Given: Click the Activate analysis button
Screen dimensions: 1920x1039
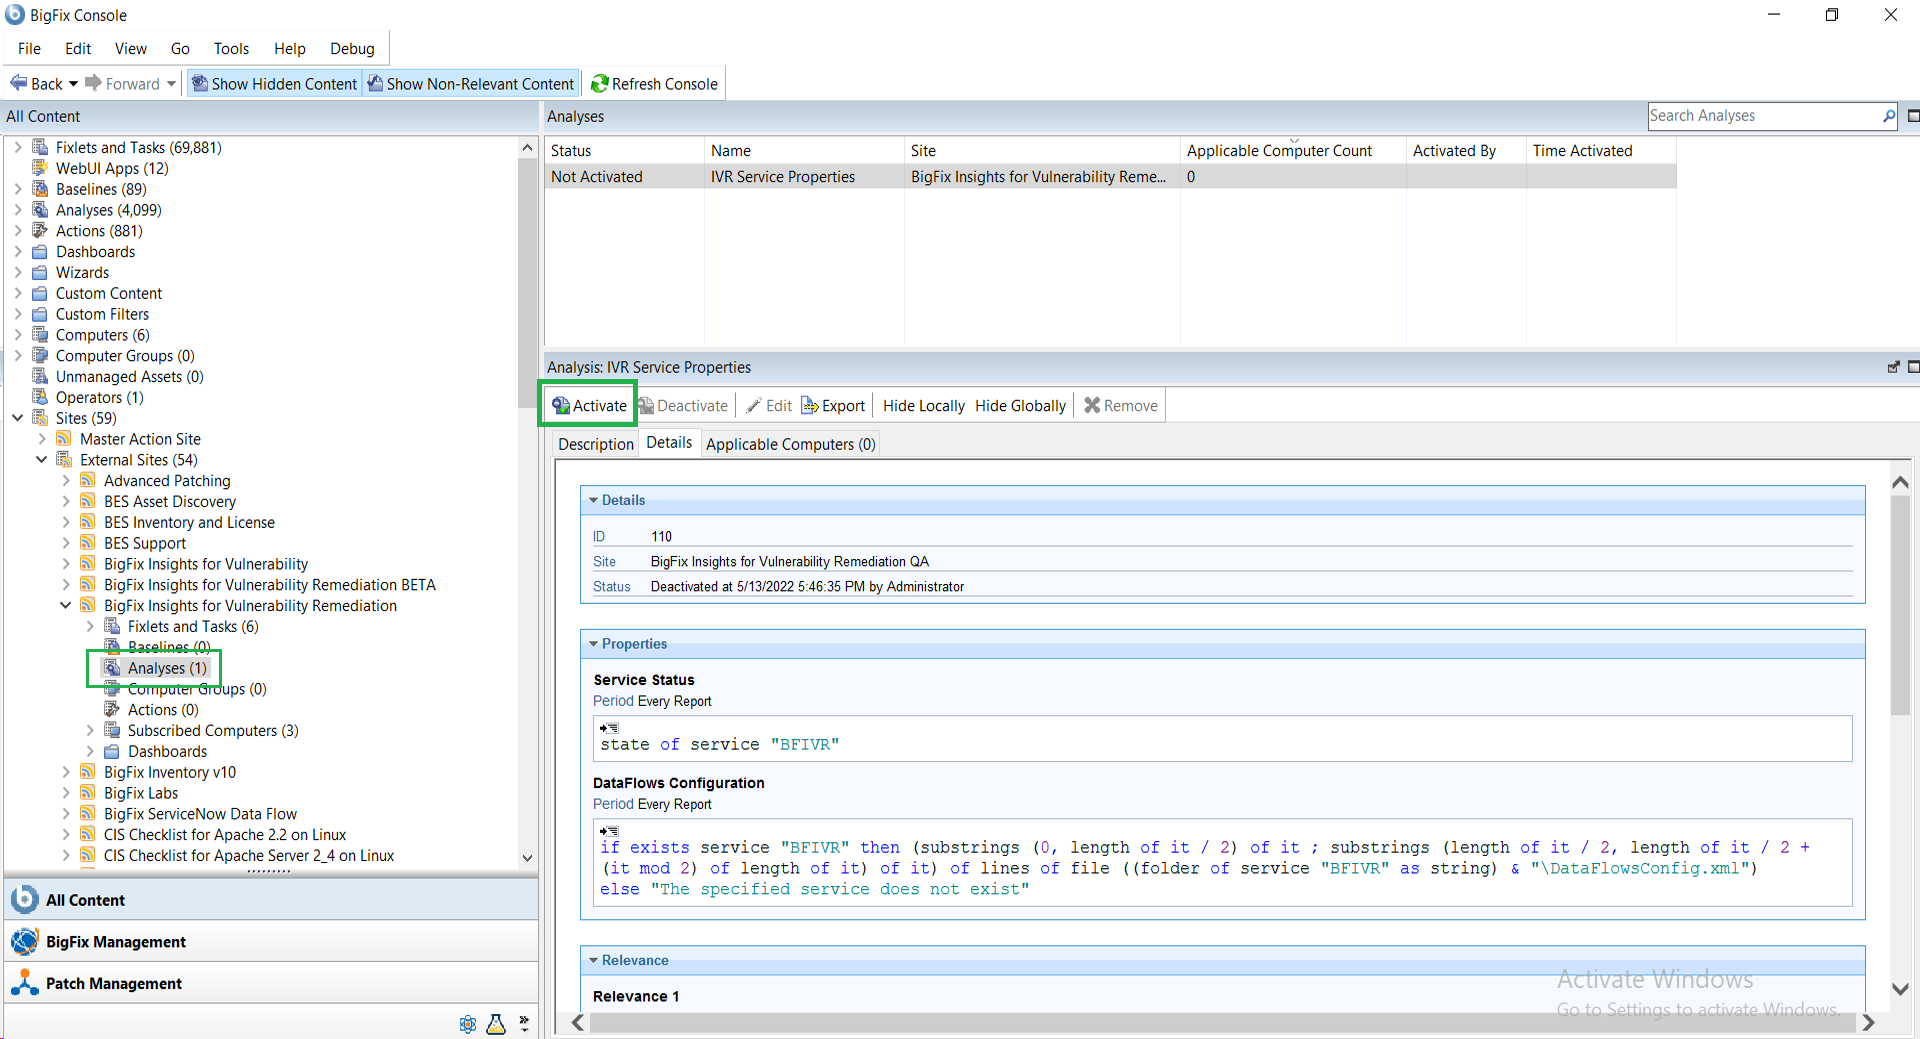Looking at the screenshot, I should (589, 405).
